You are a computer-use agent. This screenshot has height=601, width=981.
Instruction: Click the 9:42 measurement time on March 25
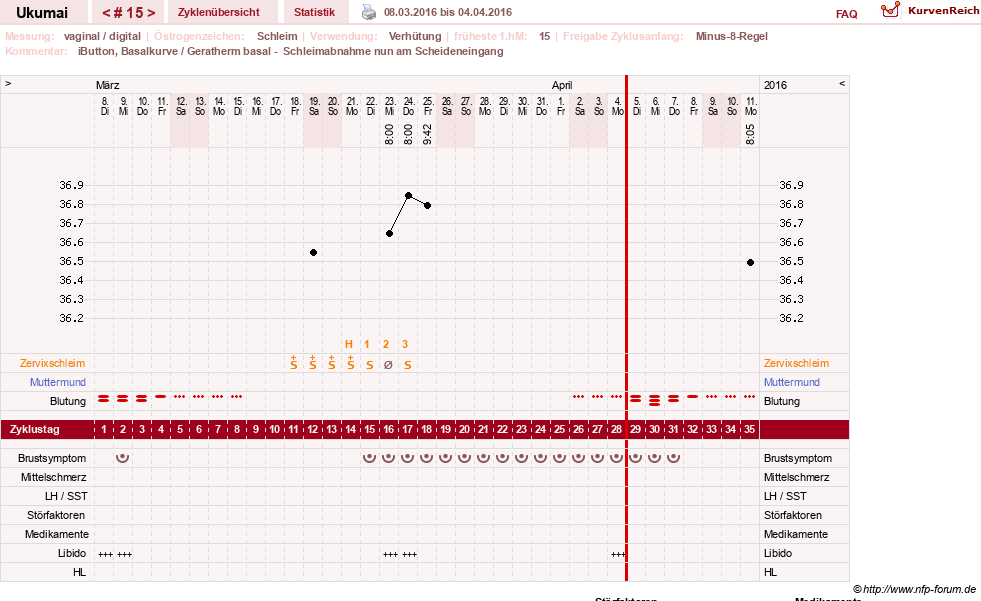[427, 134]
